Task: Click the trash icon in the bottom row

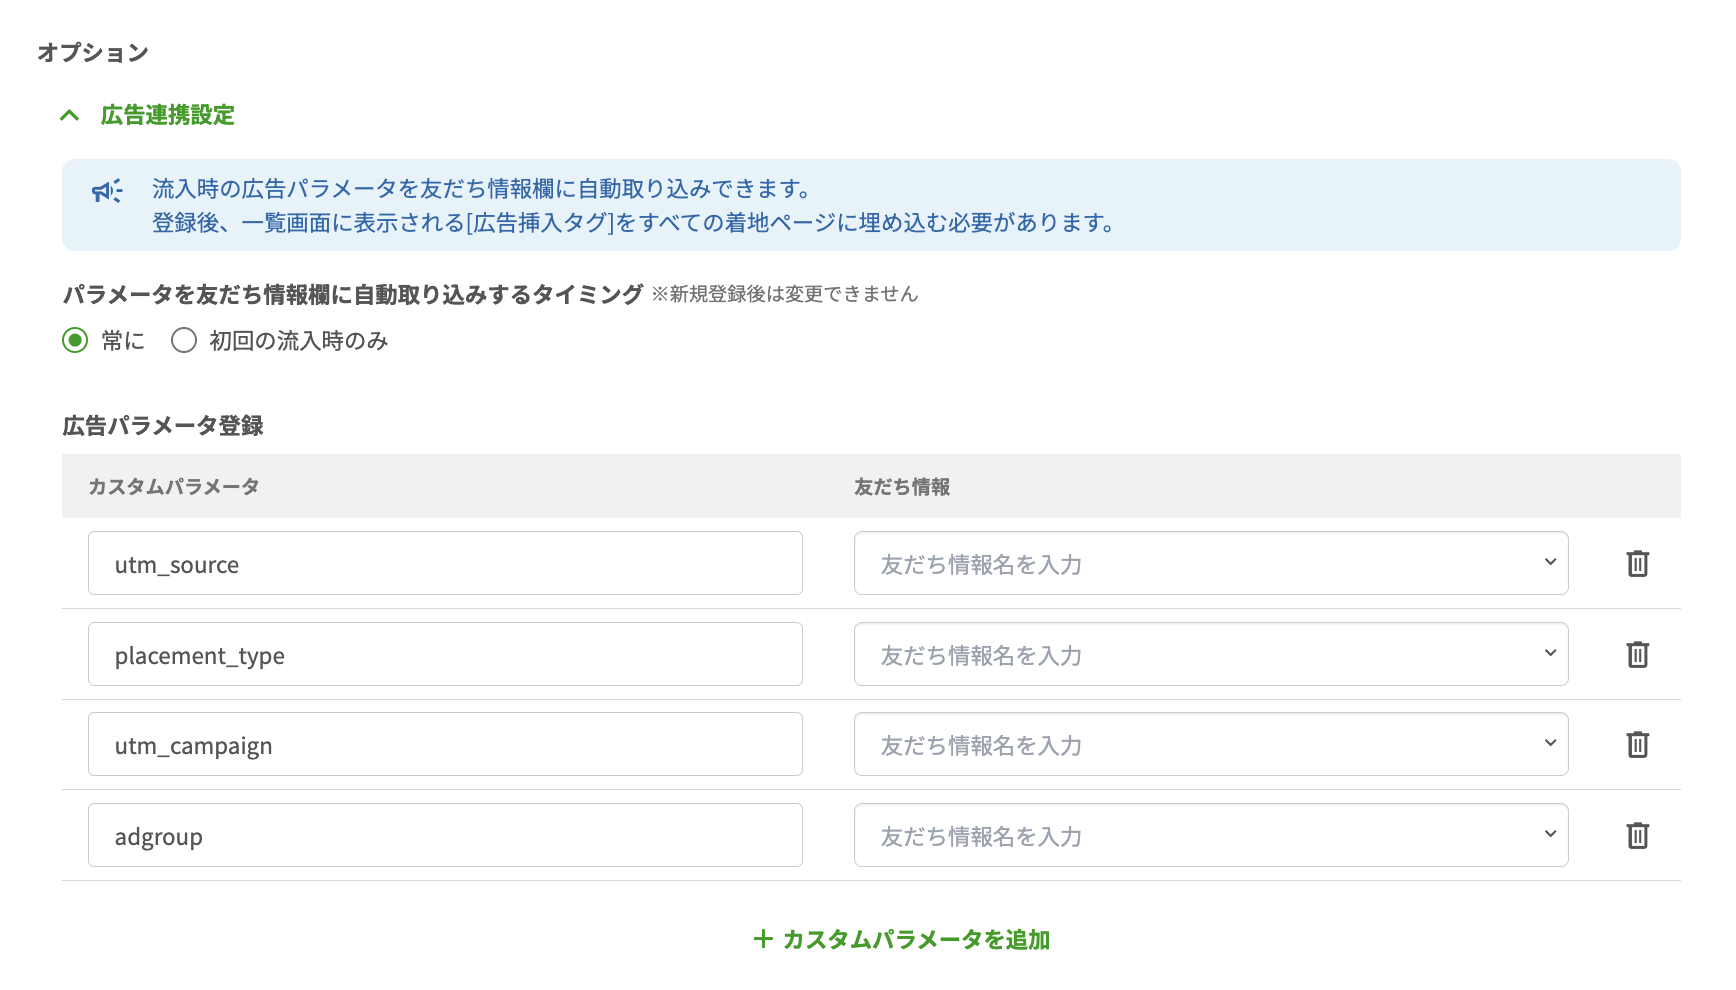Action: [1638, 833]
